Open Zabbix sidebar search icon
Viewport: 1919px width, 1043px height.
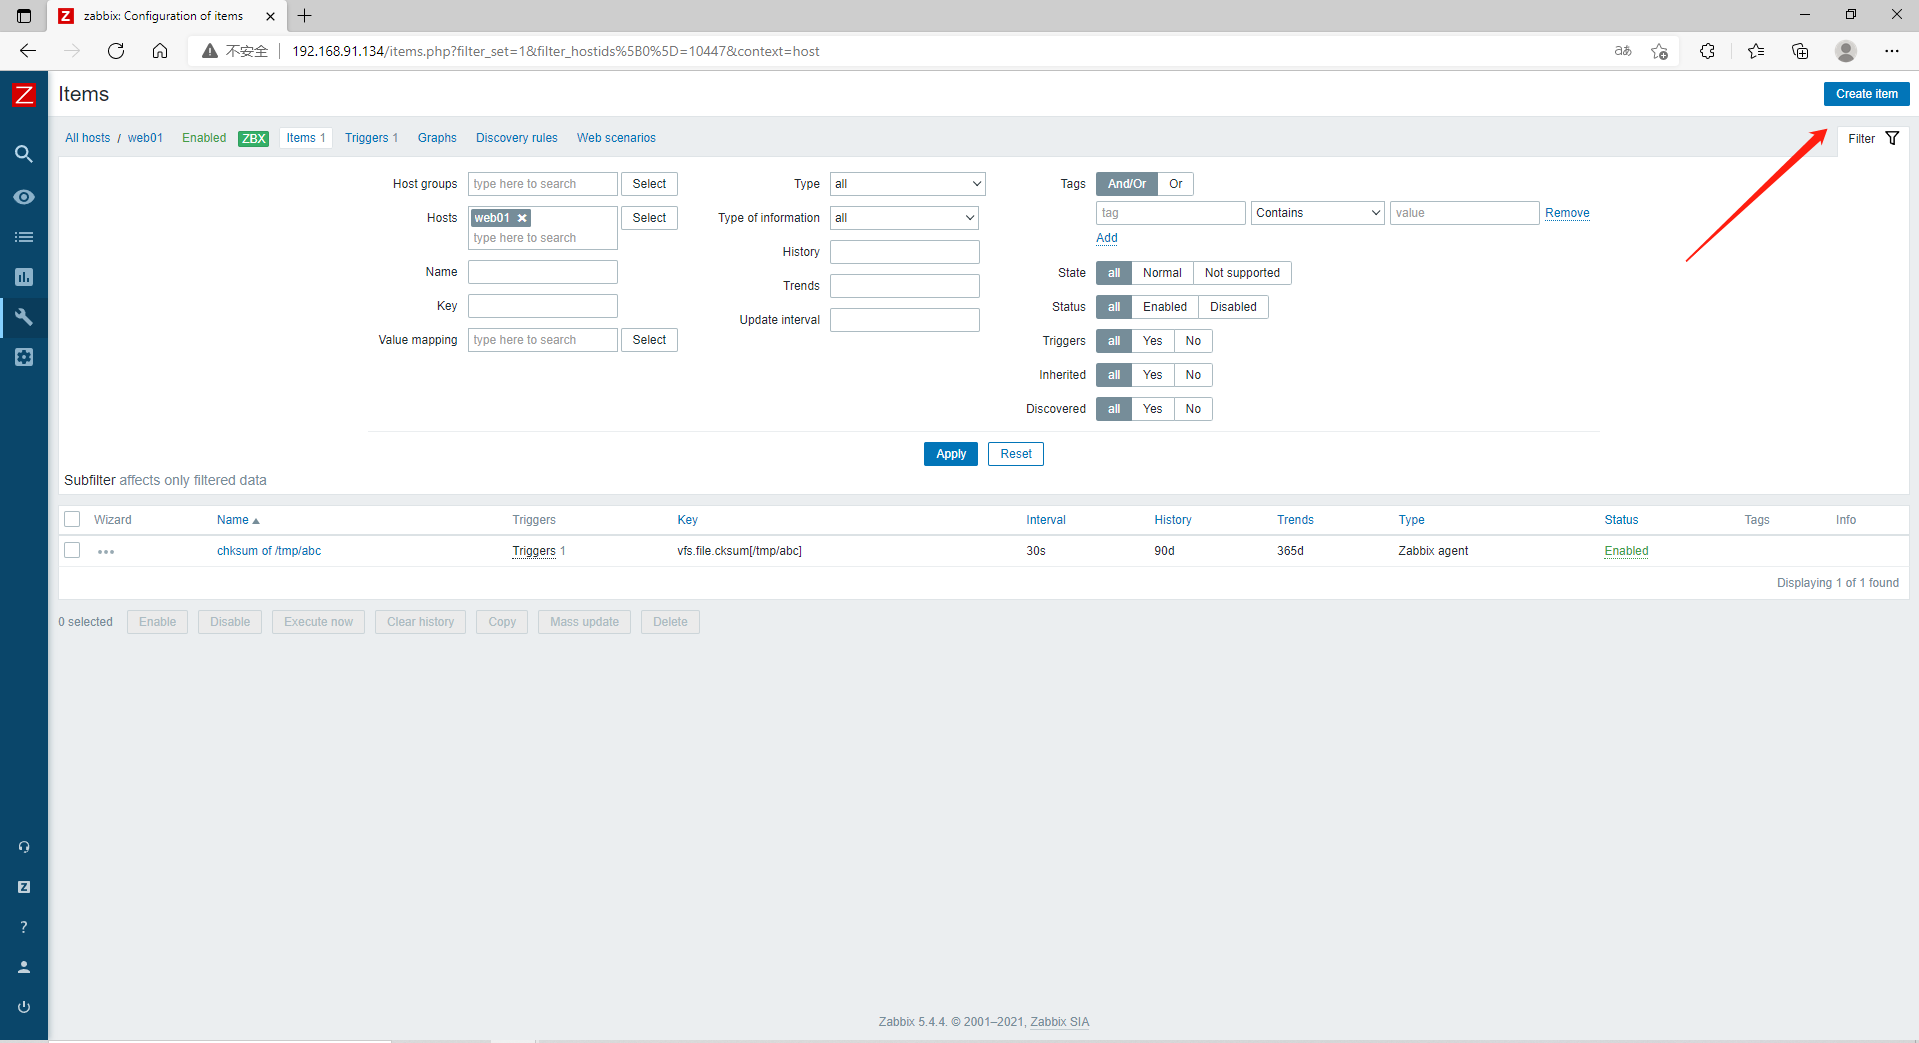(24, 154)
